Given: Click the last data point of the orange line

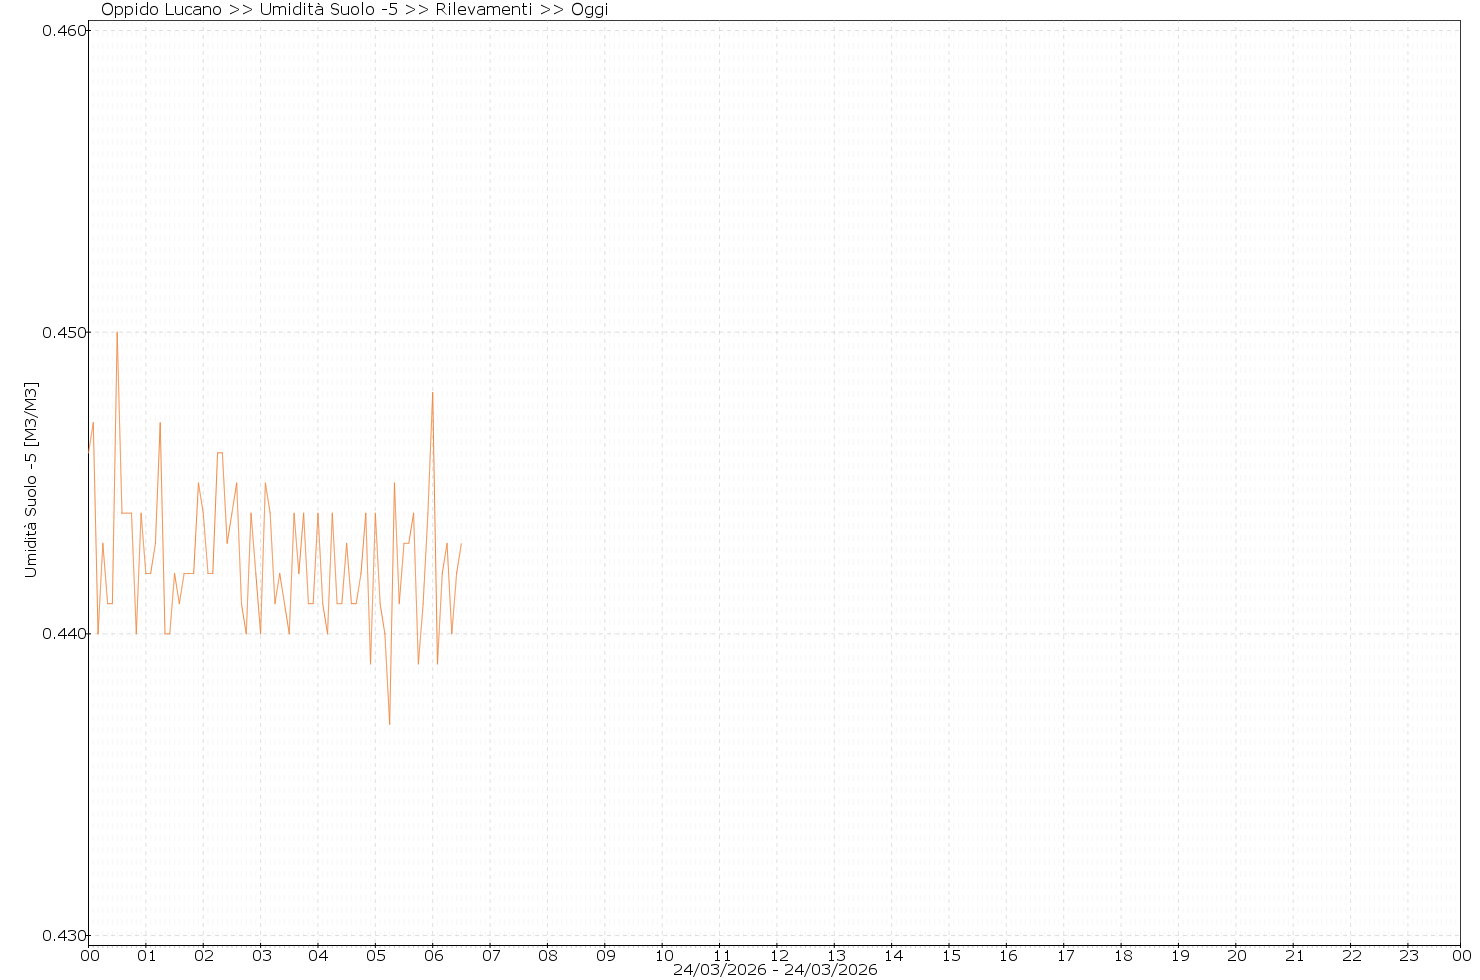Looking at the screenshot, I should tap(461, 544).
